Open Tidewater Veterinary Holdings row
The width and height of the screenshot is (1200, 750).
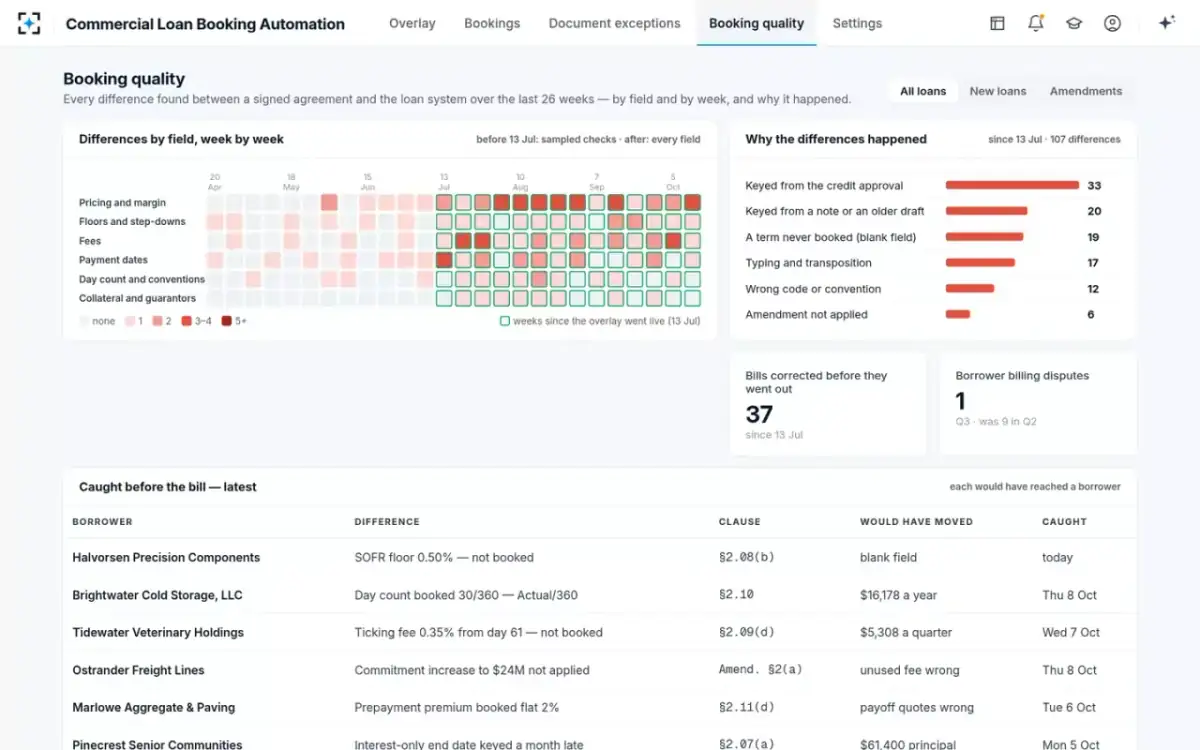(600, 632)
